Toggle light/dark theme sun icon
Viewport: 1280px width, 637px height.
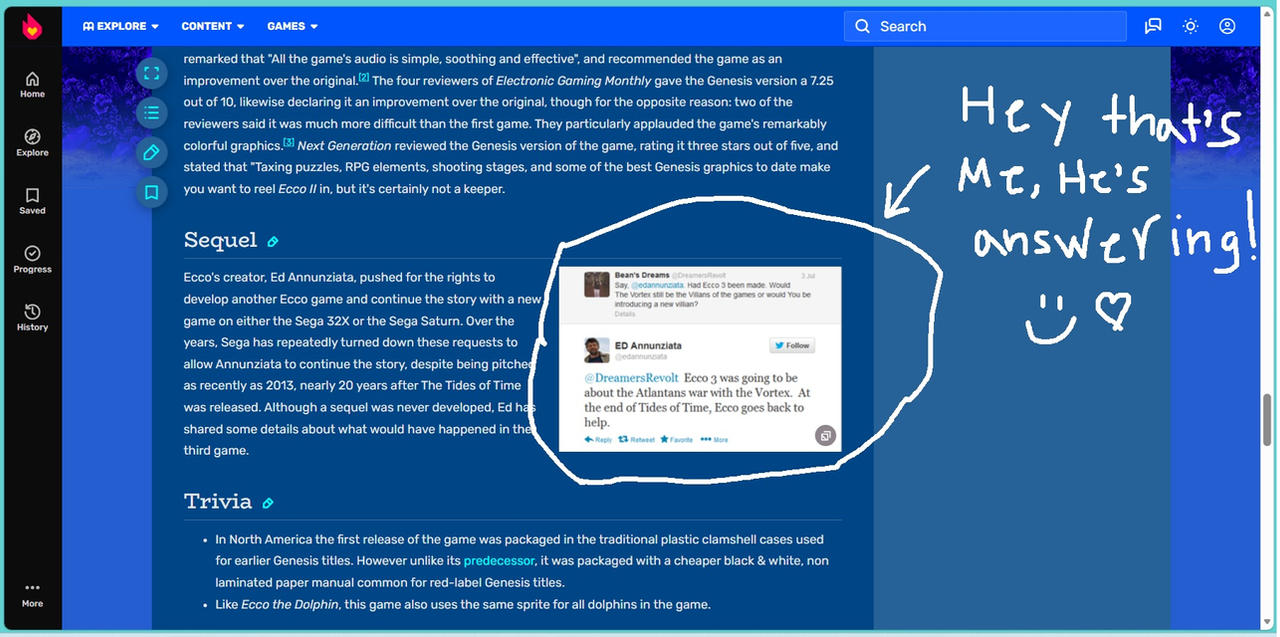pyautogui.click(x=1190, y=26)
